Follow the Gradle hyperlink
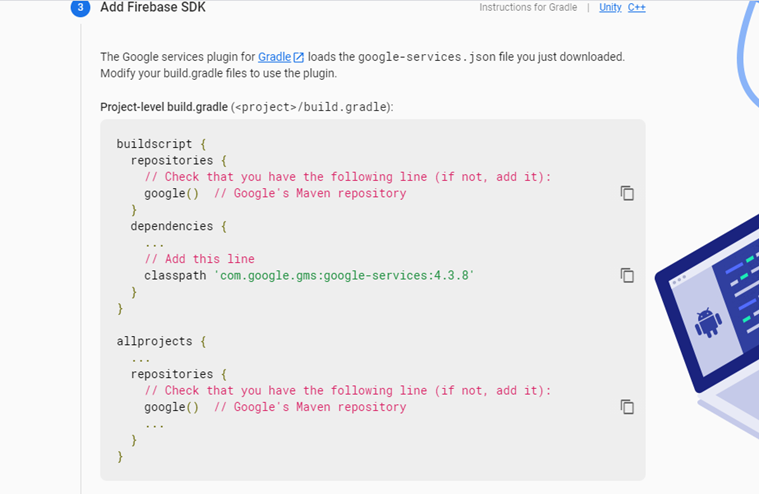Image resolution: width=759 pixels, height=494 pixels. pyautogui.click(x=274, y=57)
